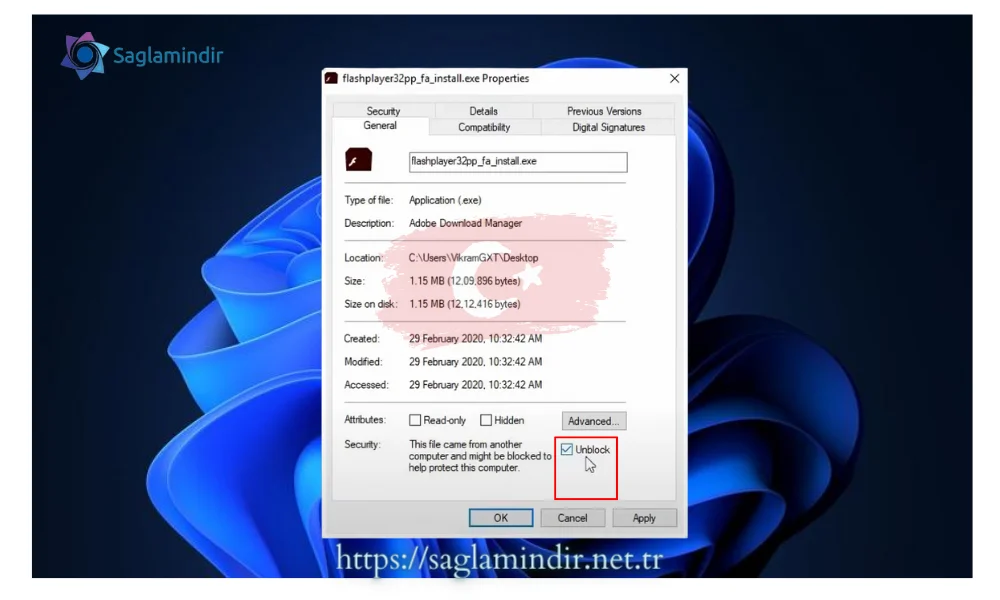Click the Apply button
This screenshot has width=1000, height=600.
[x=644, y=518]
